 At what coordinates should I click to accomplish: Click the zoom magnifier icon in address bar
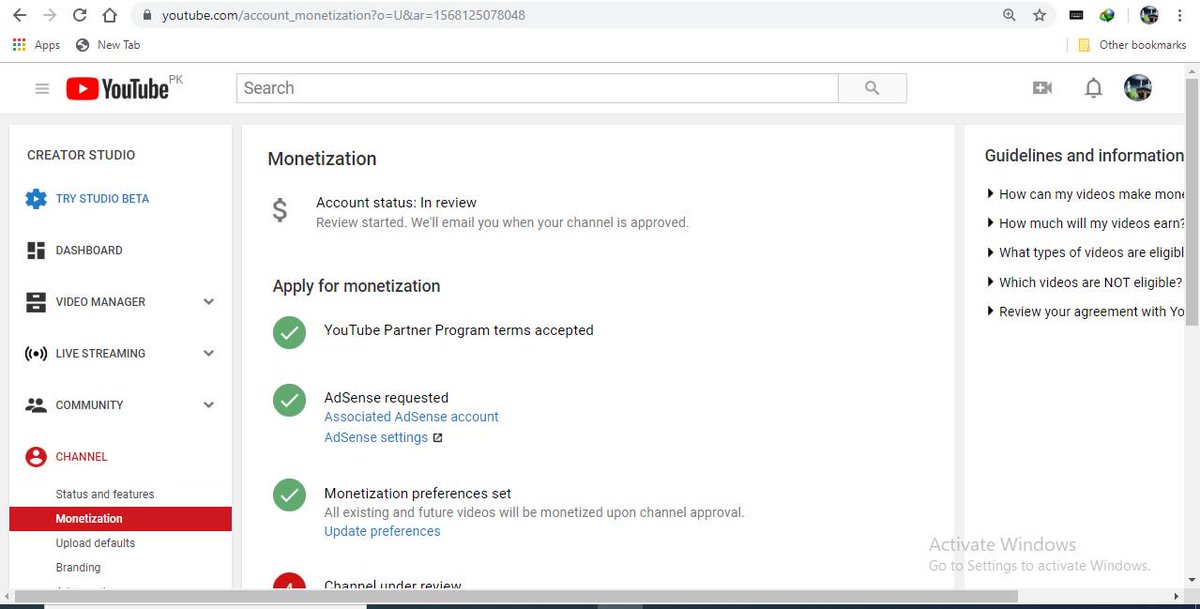tap(1009, 15)
